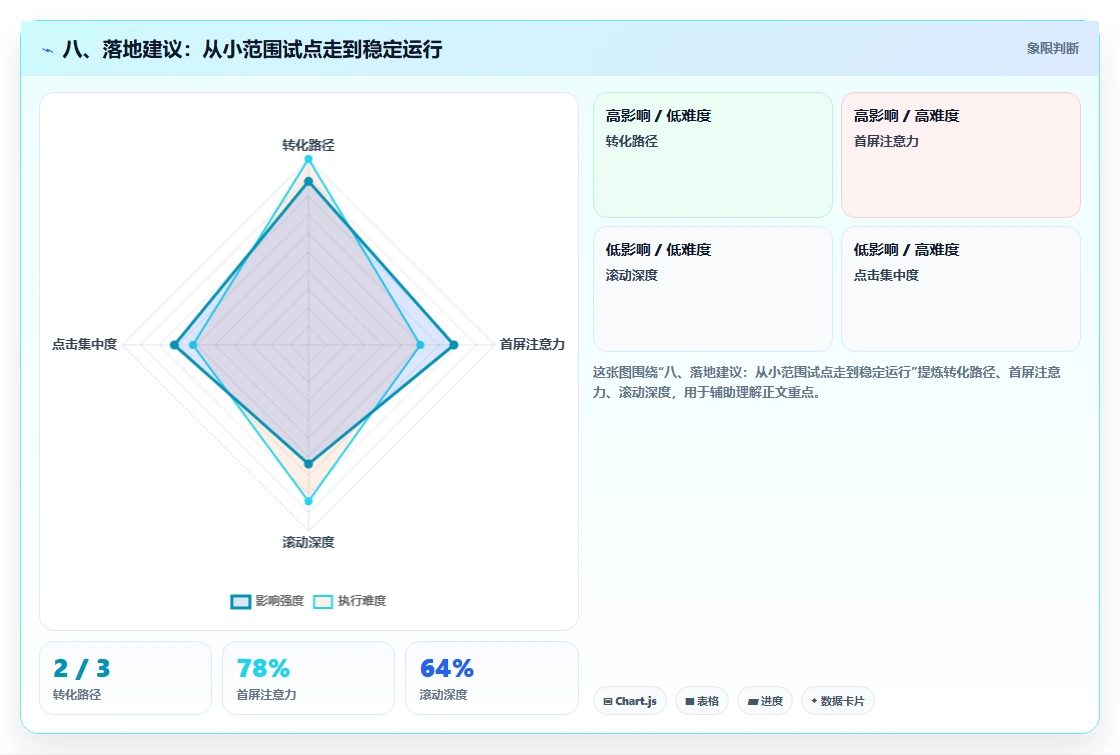
Task: Toggle the 执行难度 legend item
Action: [x=349, y=601]
